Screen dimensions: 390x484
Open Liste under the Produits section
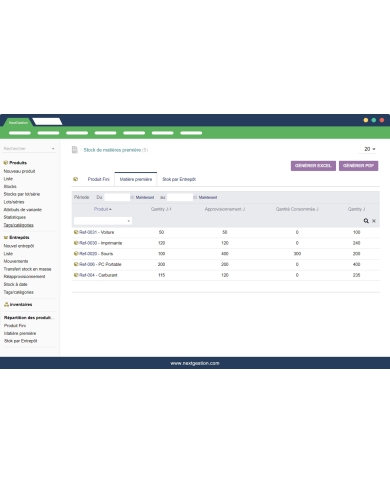click(8, 179)
